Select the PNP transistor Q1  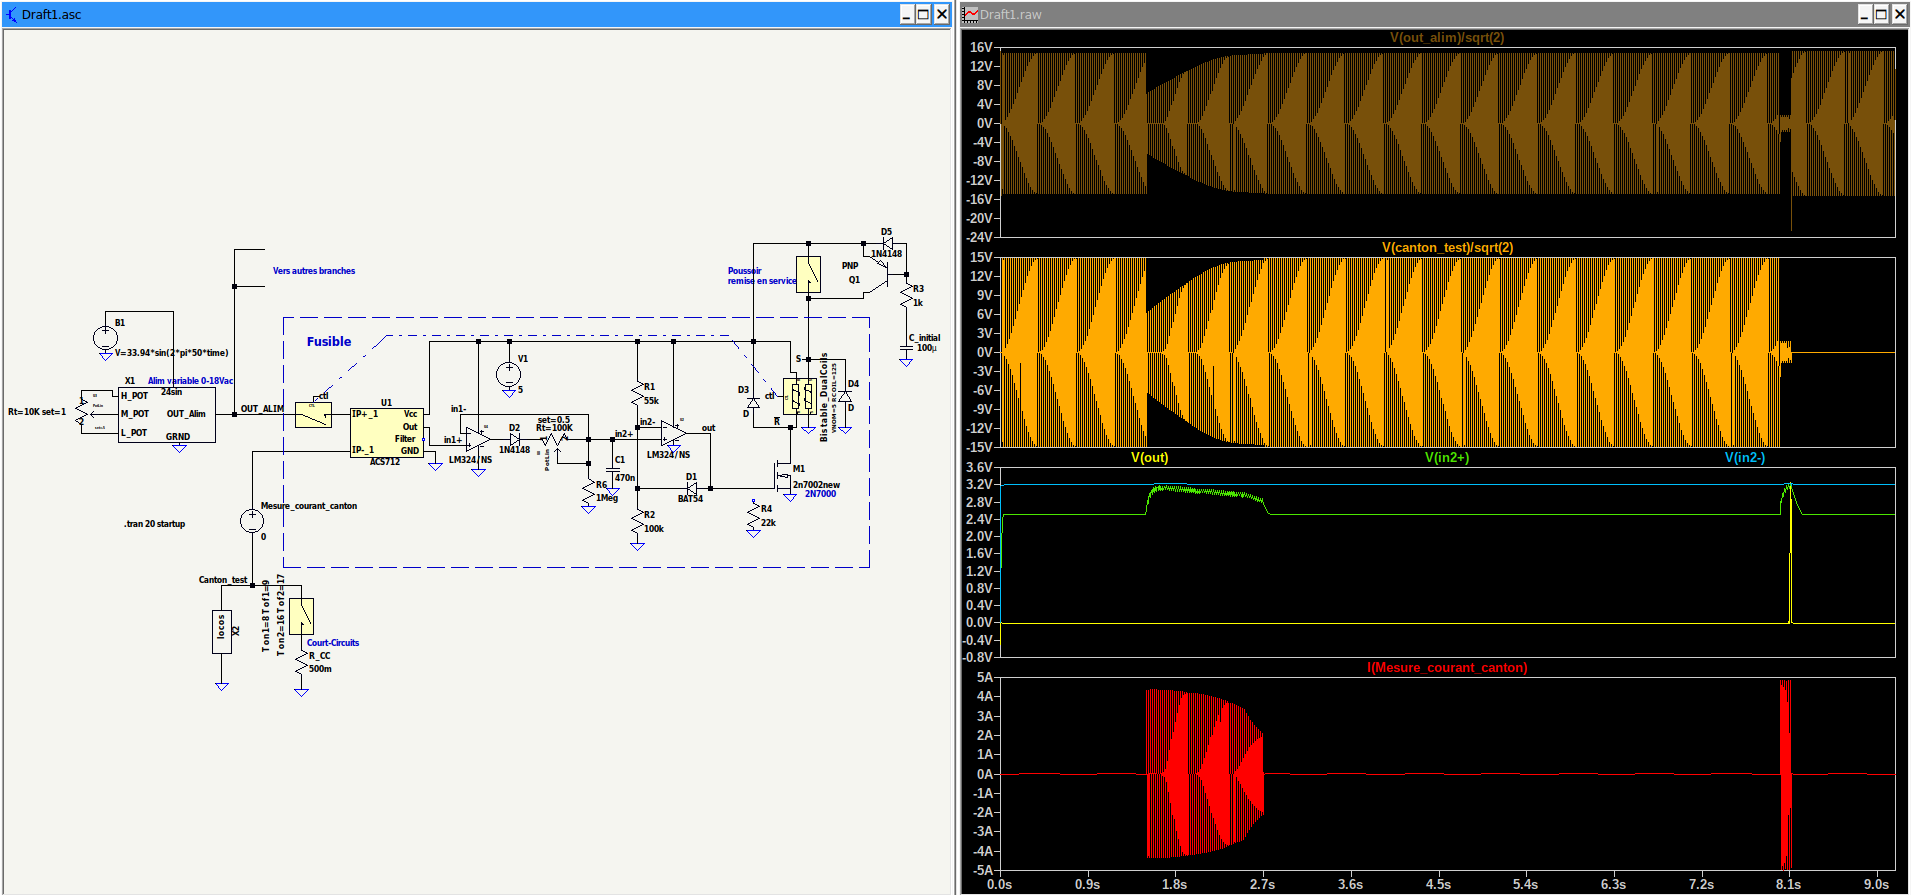(x=880, y=275)
